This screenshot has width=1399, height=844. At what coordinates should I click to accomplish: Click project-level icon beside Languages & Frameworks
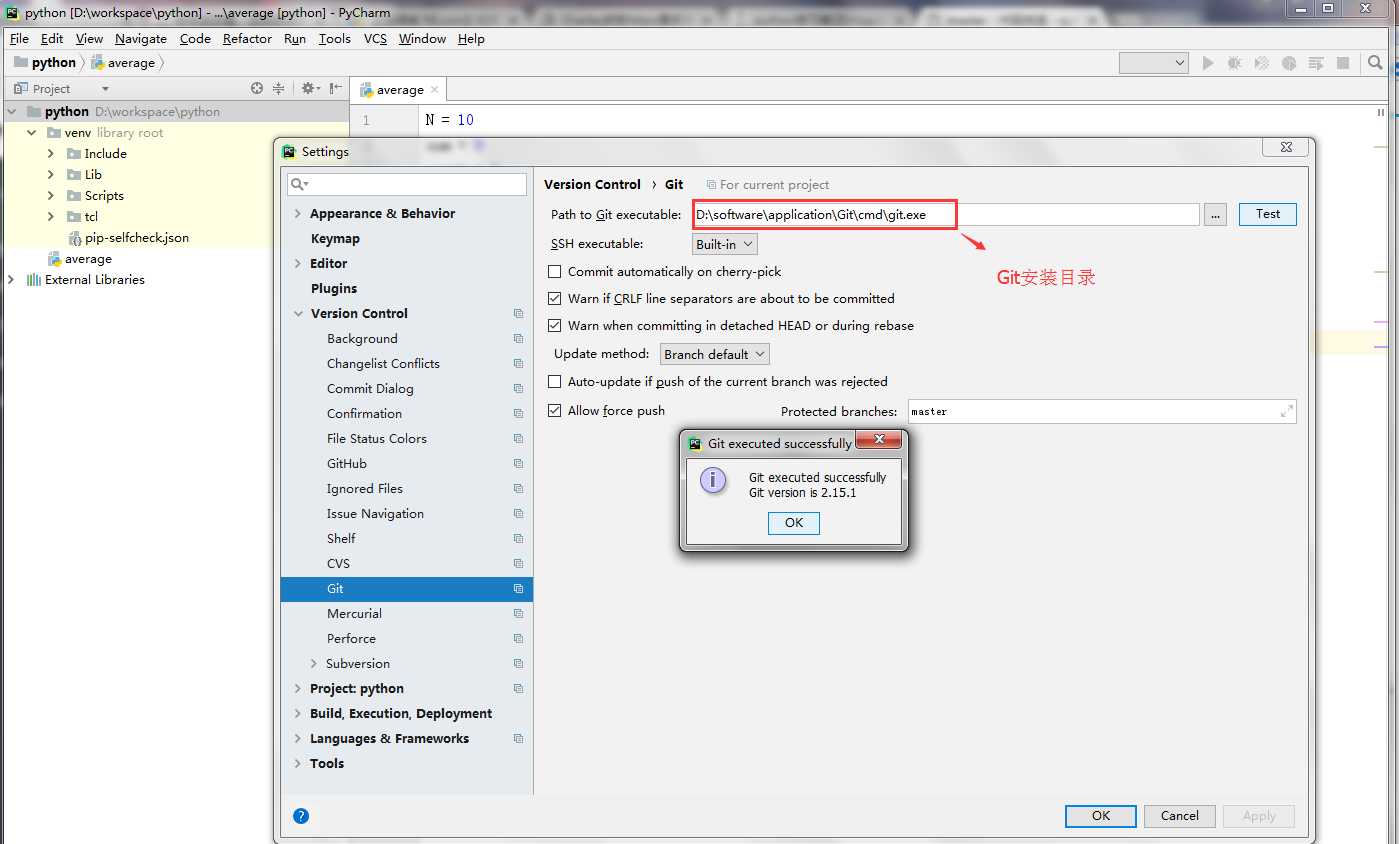pyautogui.click(x=518, y=739)
